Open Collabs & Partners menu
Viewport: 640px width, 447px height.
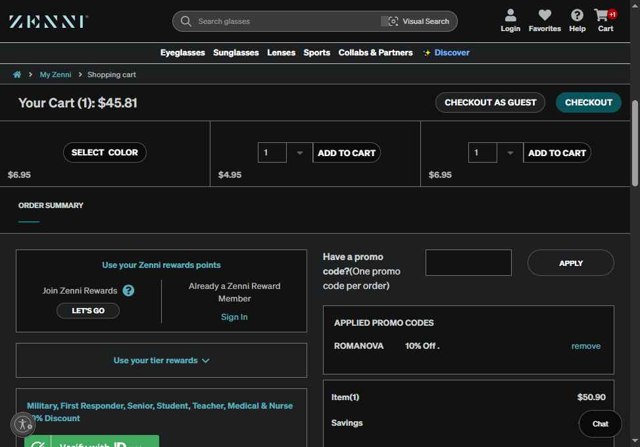(376, 53)
